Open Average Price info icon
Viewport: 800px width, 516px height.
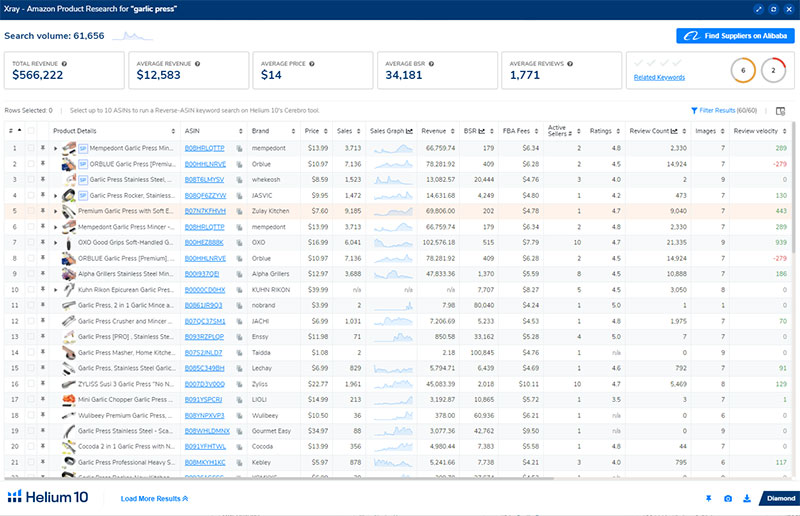pos(312,64)
